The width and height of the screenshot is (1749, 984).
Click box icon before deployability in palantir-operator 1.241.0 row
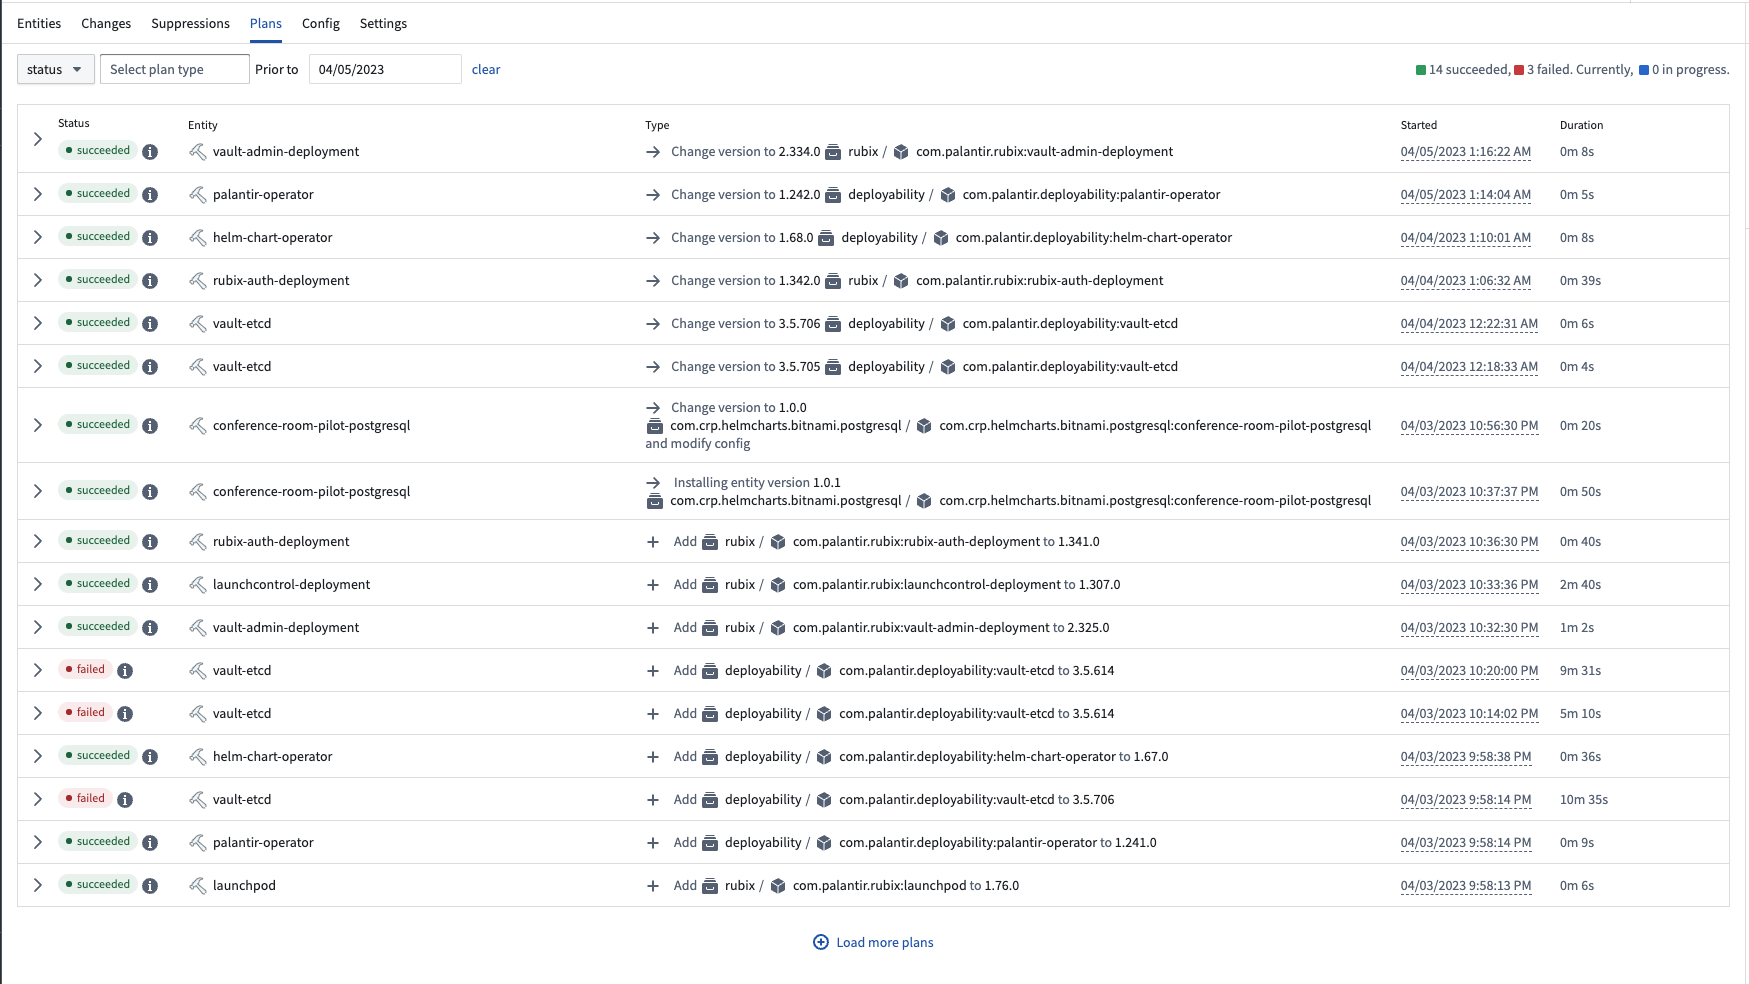pyautogui.click(x=710, y=843)
